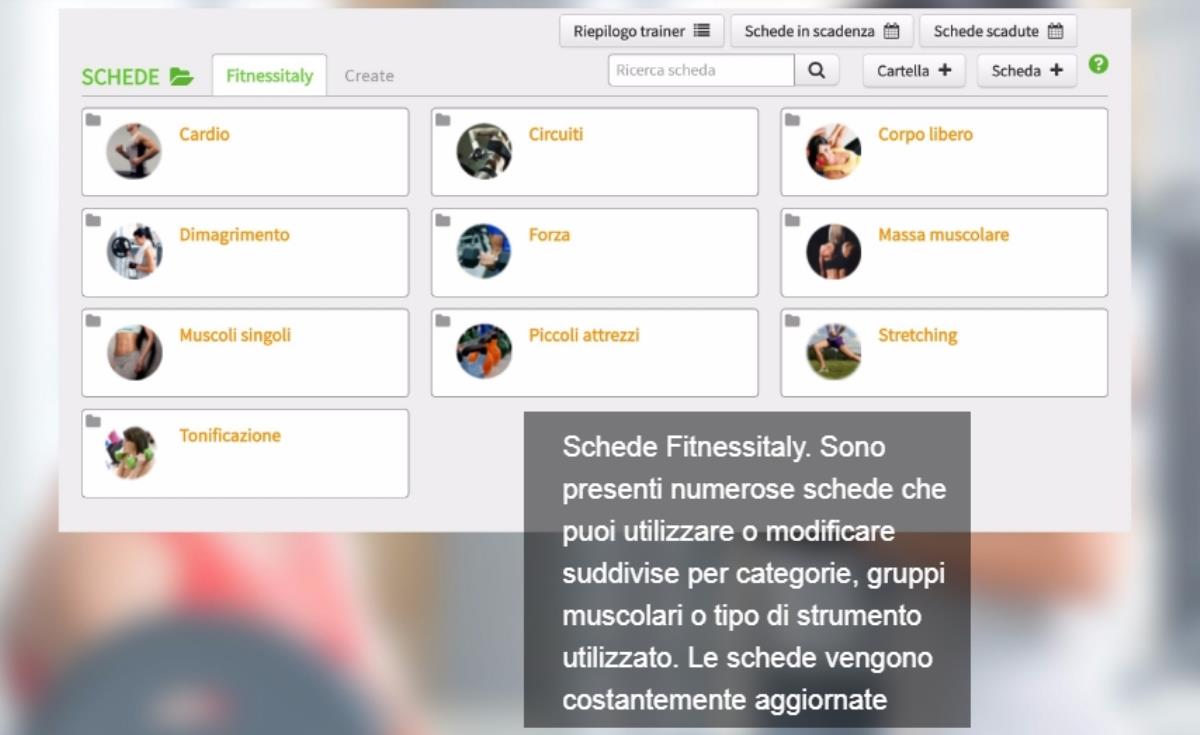The height and width of the screenshot is (735, 1200).
Task: Select the Massa muscolare folder link
Action: 943,235
